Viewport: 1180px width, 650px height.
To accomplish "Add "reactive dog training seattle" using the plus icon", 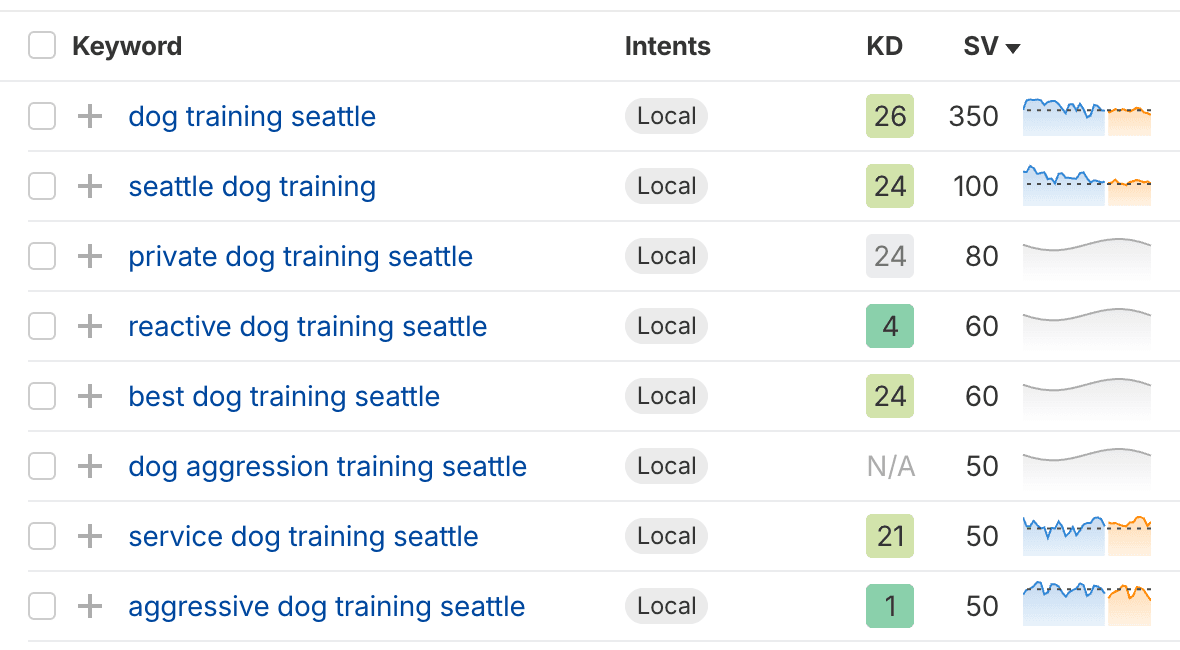I will 90,326.
